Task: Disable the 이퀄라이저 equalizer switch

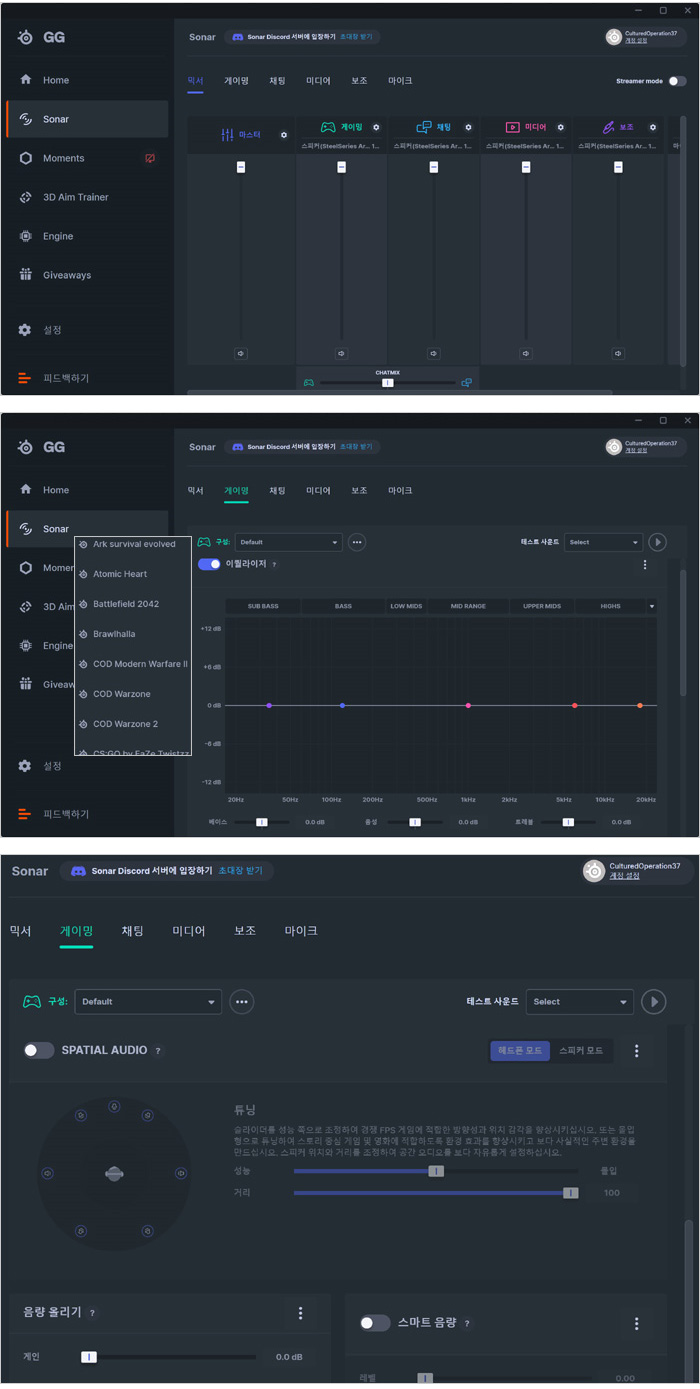Action: [209, 564]
